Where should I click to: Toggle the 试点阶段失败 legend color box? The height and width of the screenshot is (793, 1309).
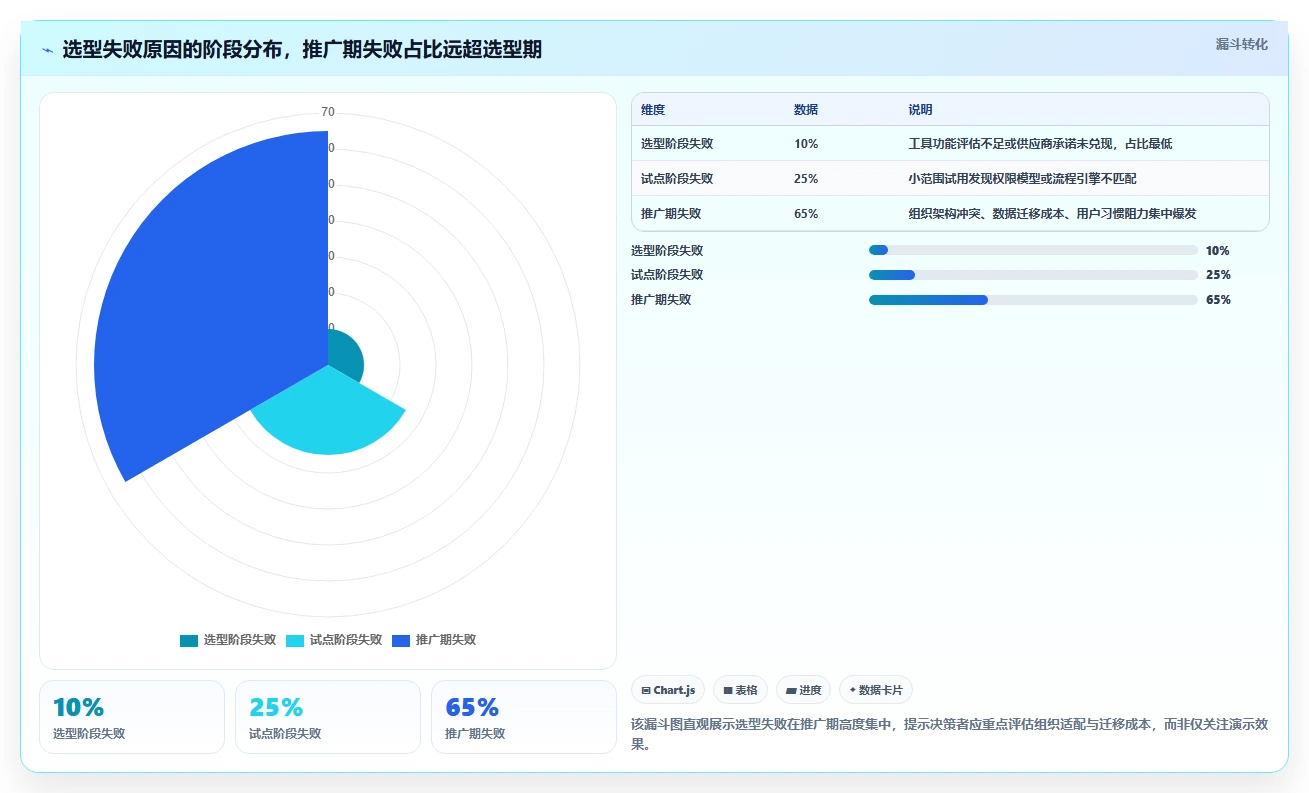tap(295, 640)
